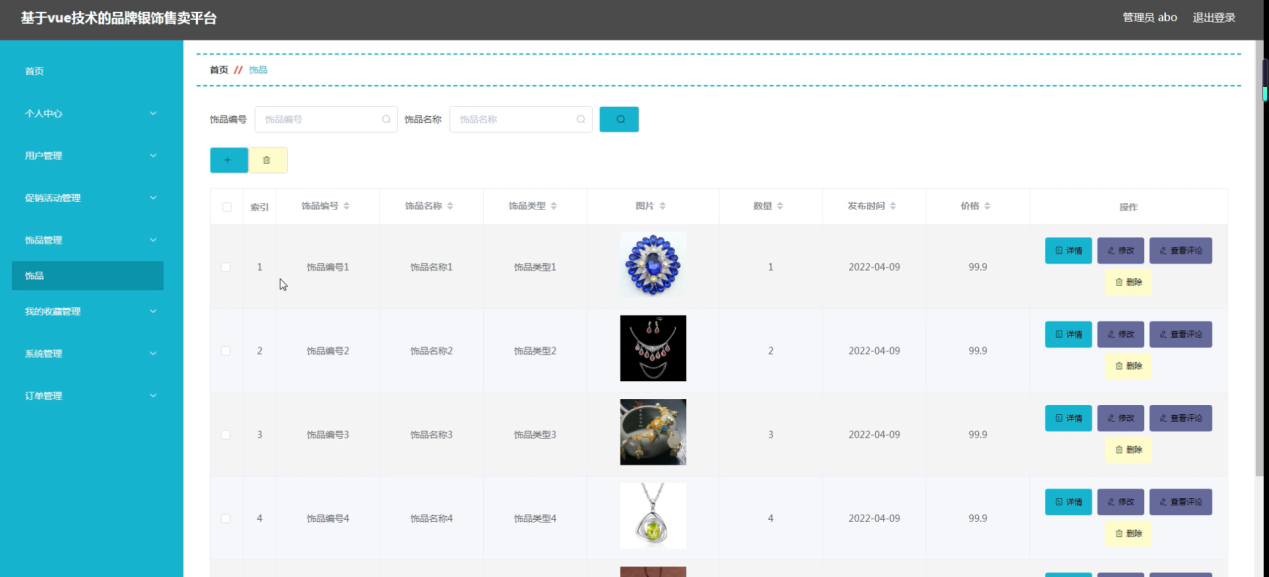Click the green pendant thumbnail
The width and height of the screenshot is (1269, 577).
click(653, 516)
